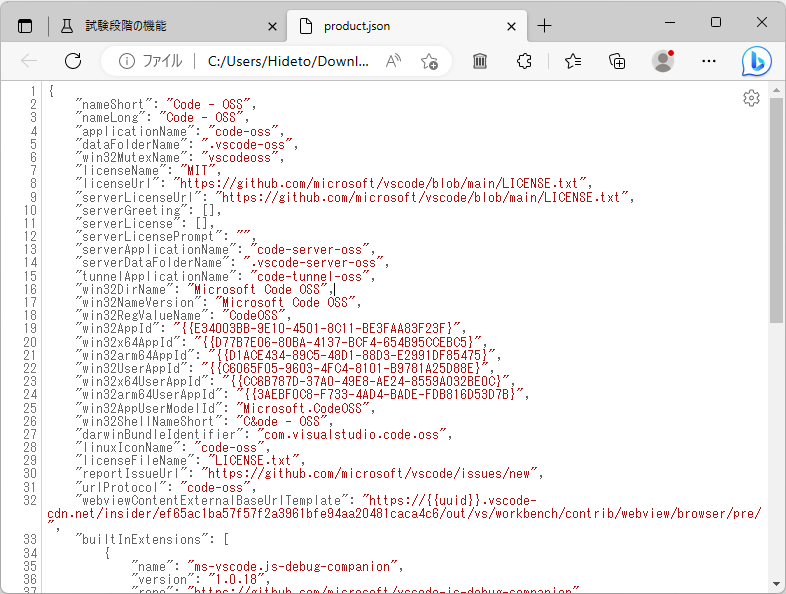Click the document icon on product.json tab
786x594 pixels.
305,26
